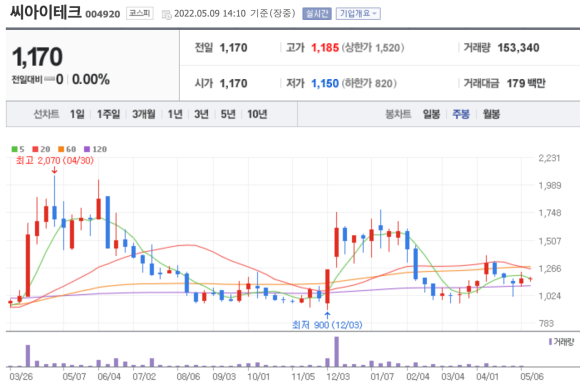Click the purple 거래량 legend marker

pyautogui.click(x=550, y=342)
